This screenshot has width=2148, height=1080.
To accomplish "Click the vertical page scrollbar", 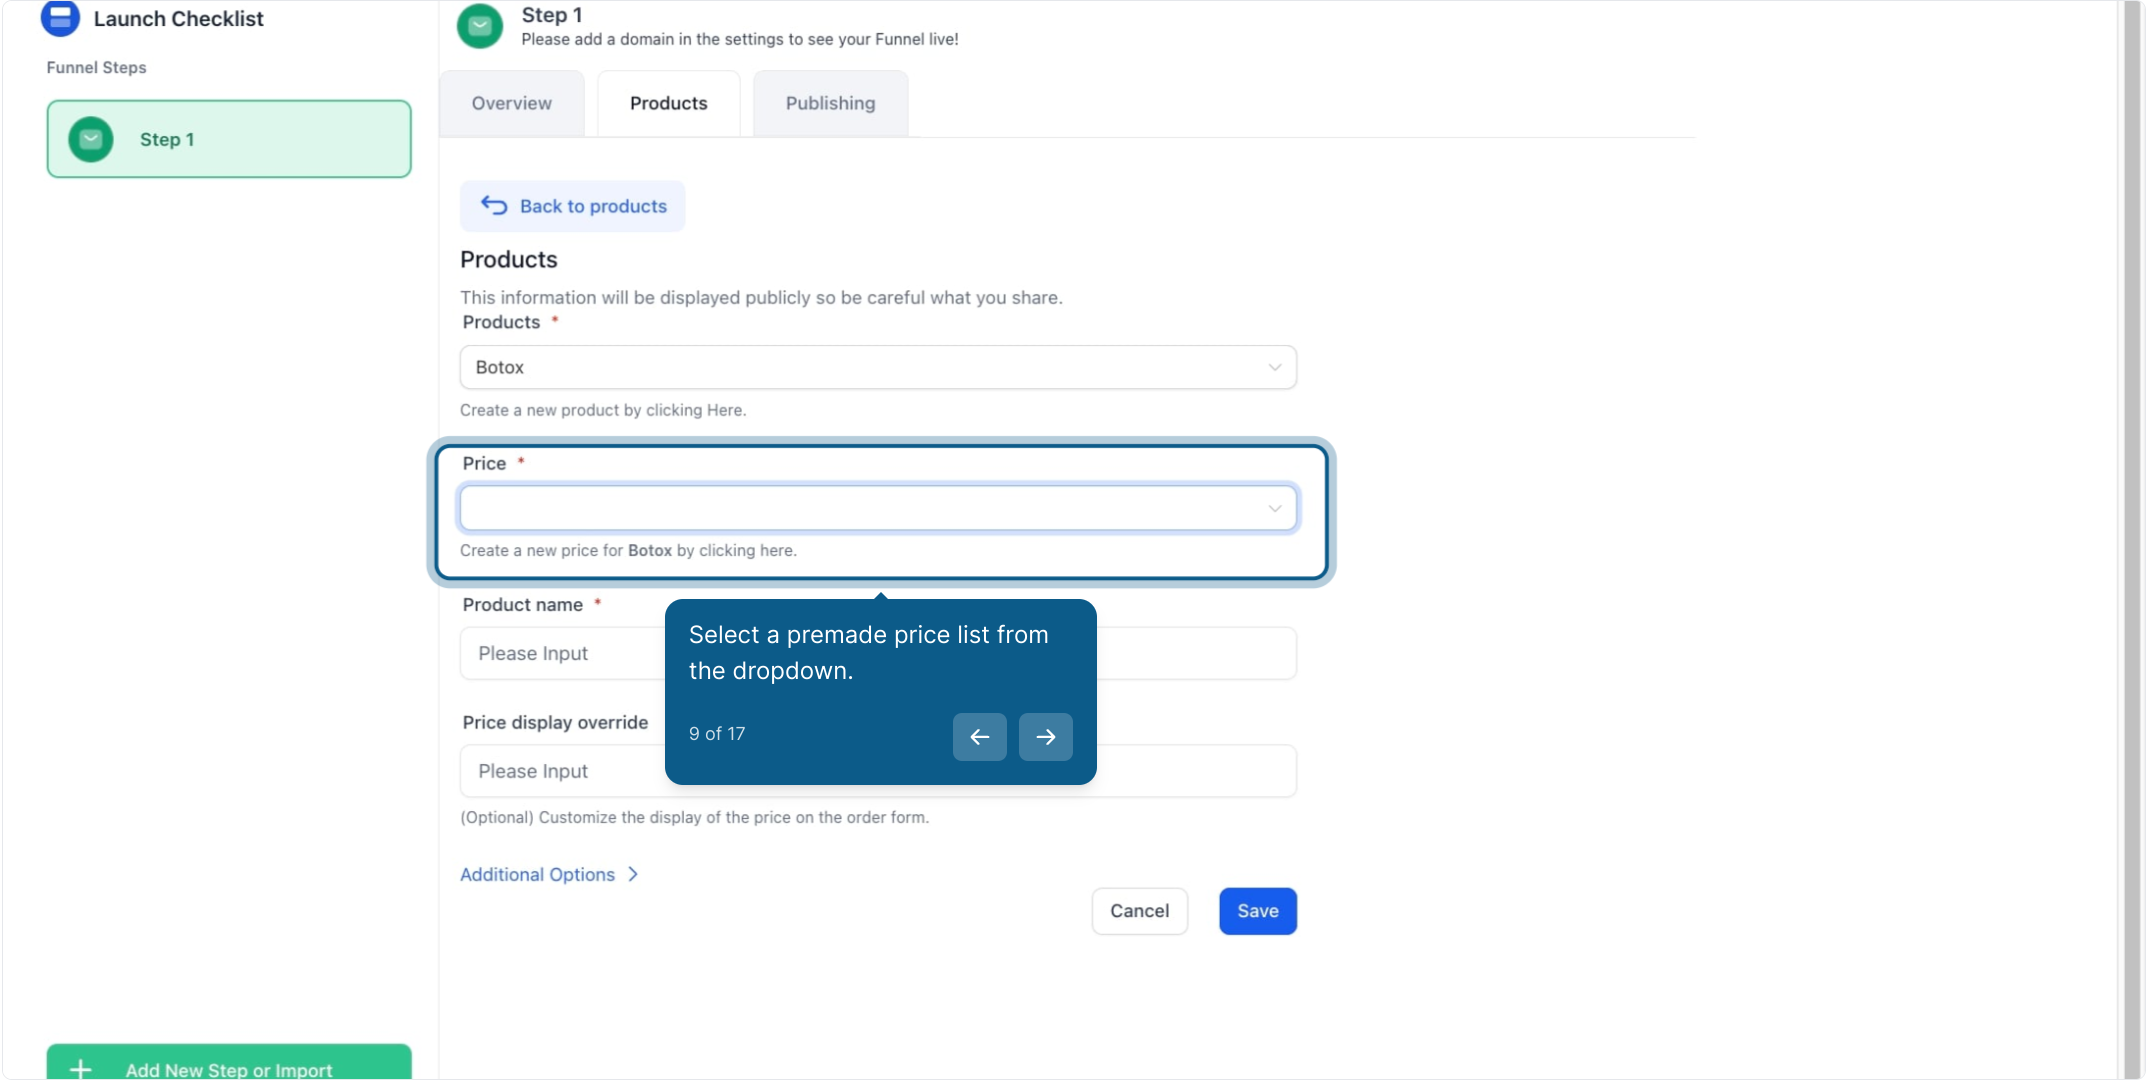I will coord(2132,540).
